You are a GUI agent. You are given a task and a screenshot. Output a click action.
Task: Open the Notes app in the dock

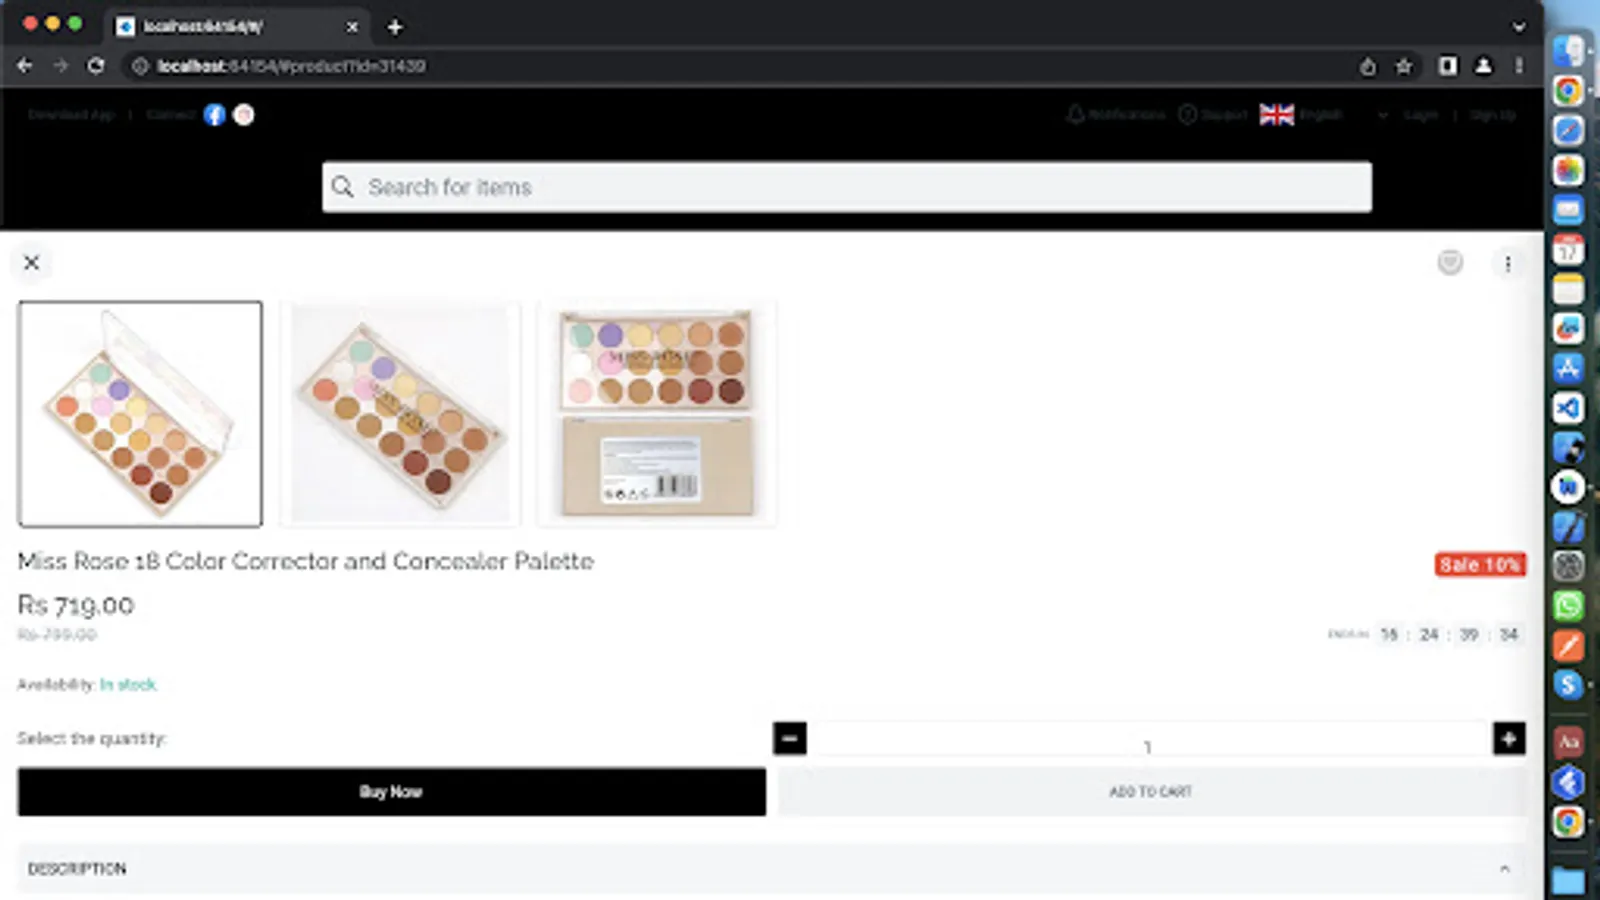point(1568,289)
